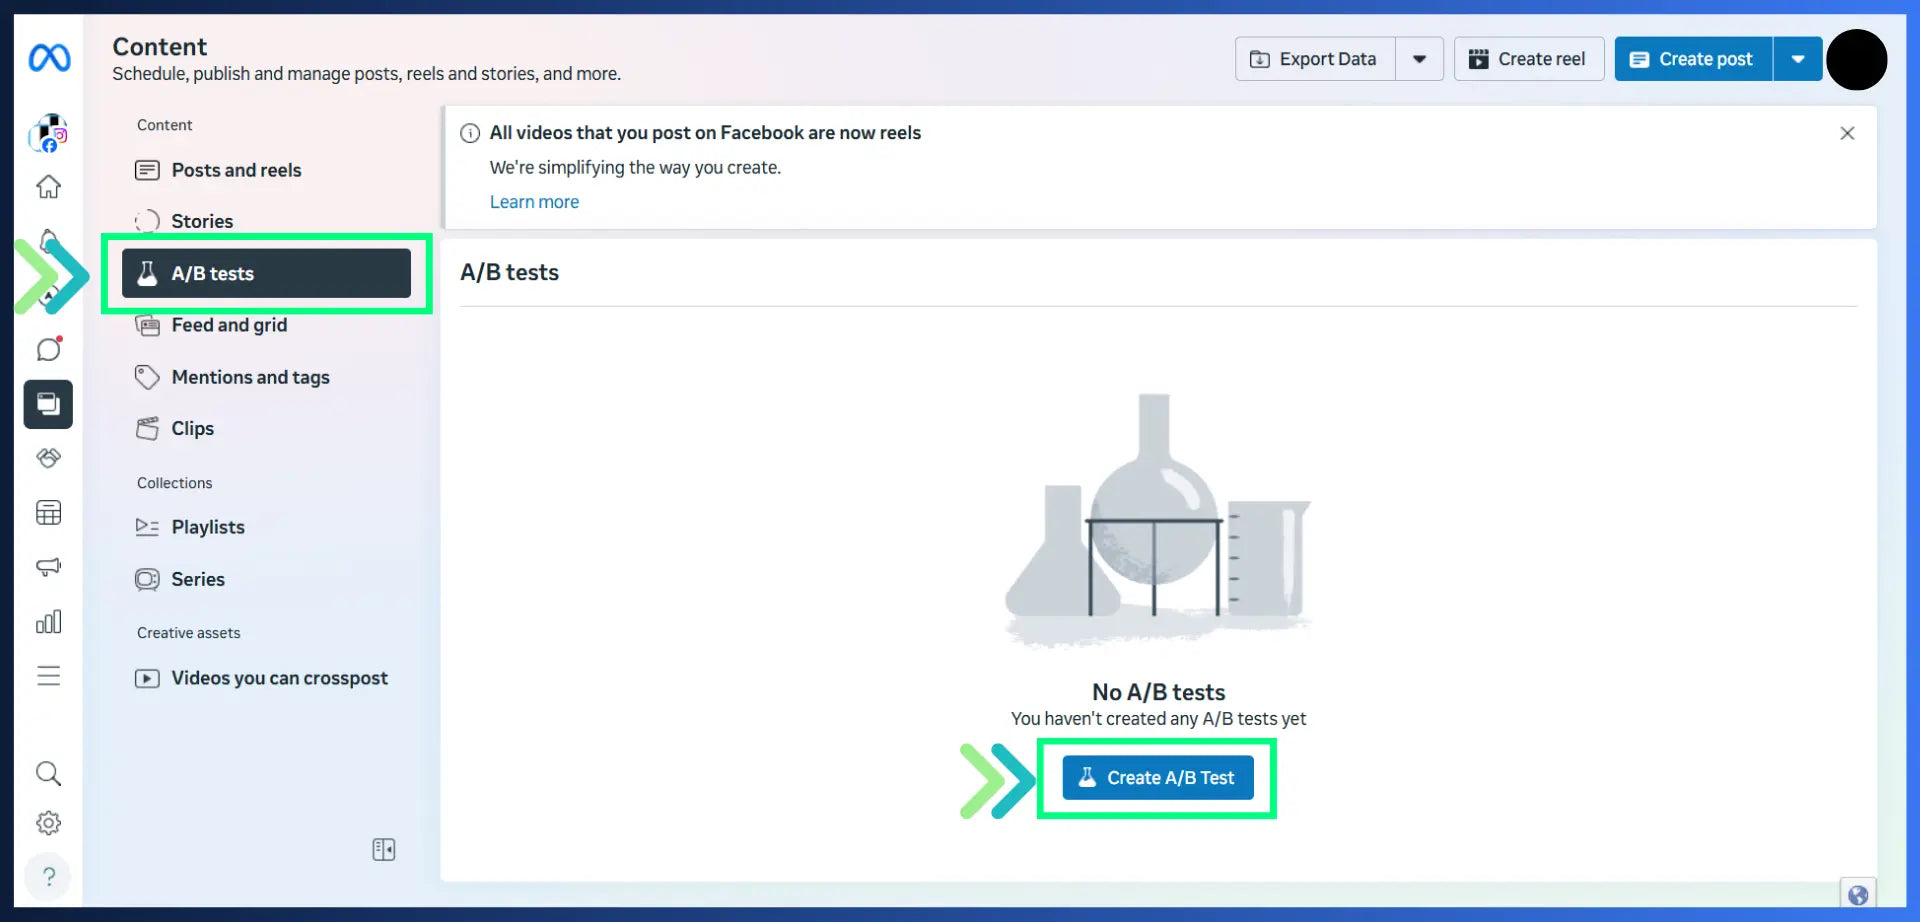Switch to Posts and reels section
Viewport: 1920px width, 922px height.
point(236,170)
